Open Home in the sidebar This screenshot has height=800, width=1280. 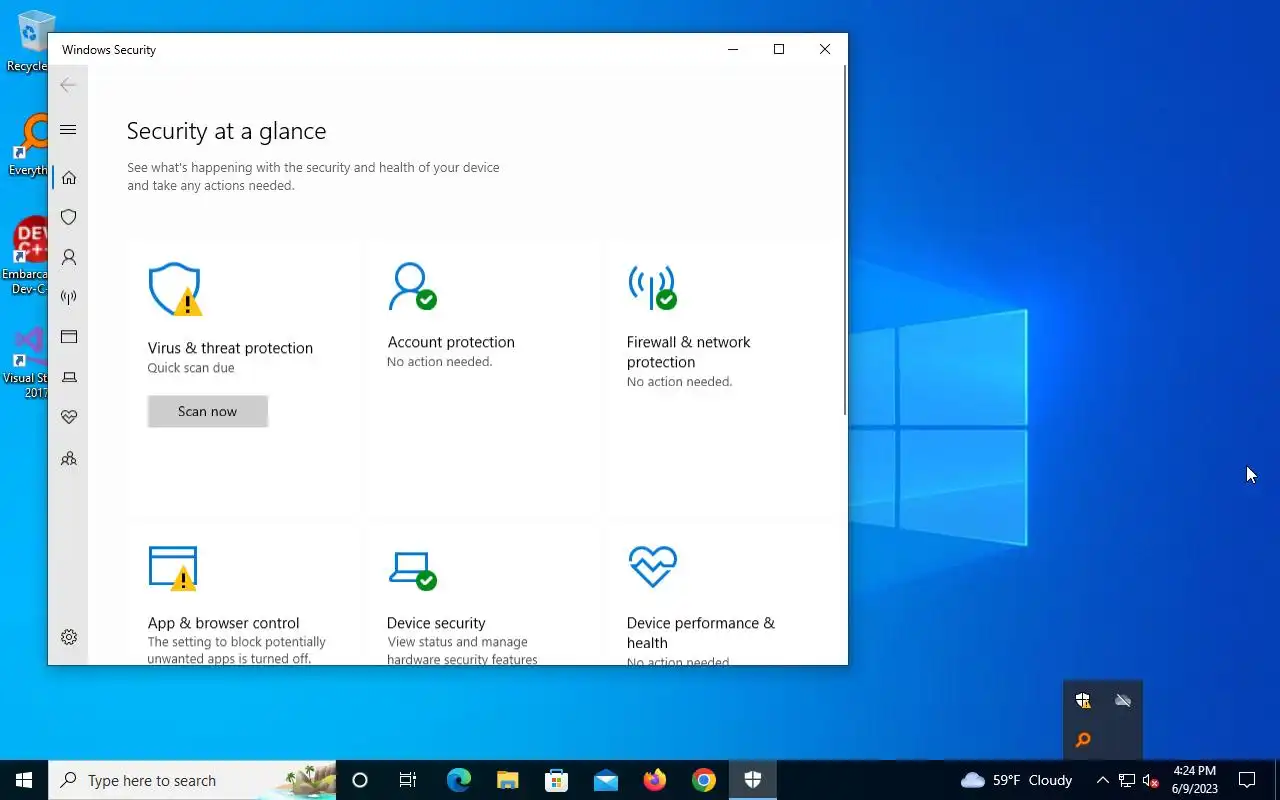69,178
